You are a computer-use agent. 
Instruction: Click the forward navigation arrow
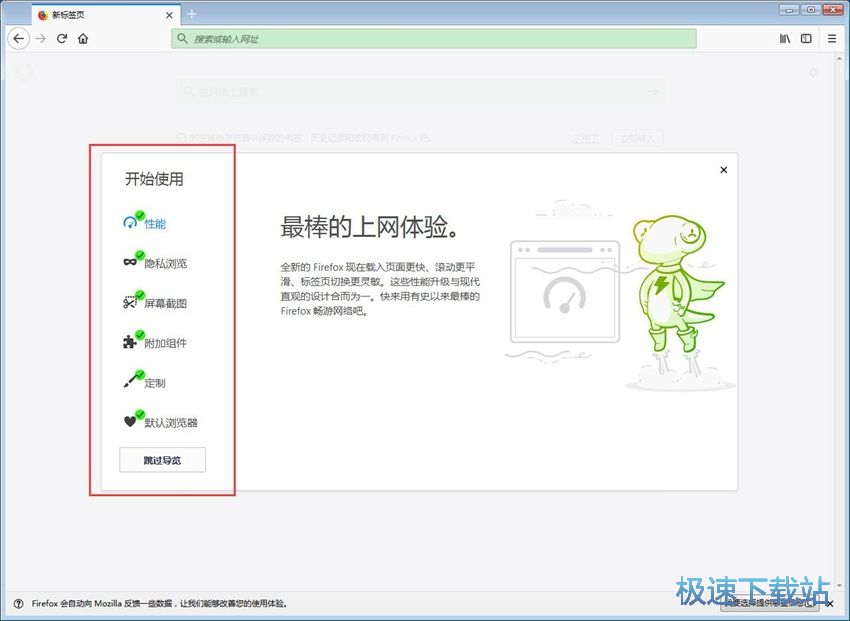pyautogui.click(x=41, y=38)
